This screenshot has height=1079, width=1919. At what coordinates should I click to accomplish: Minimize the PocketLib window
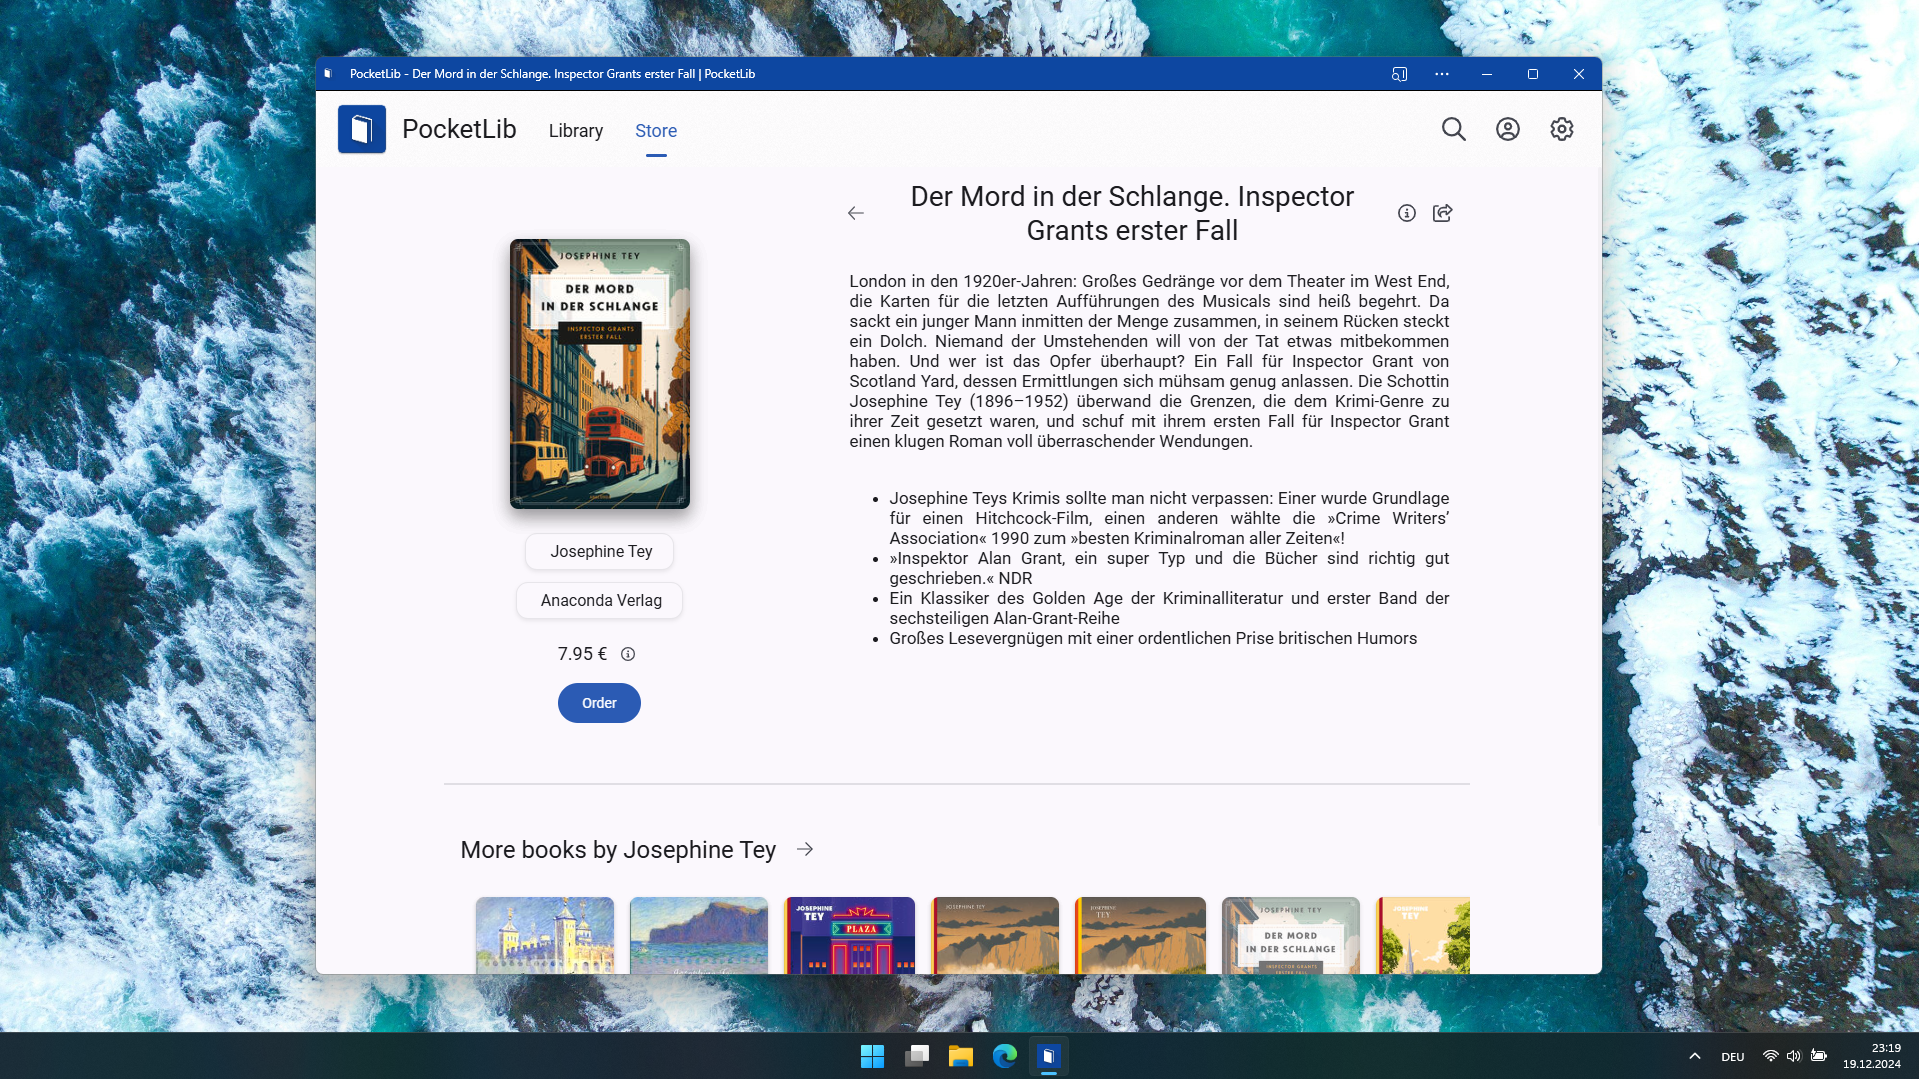pyautogui.click(x=1487, y=74)
